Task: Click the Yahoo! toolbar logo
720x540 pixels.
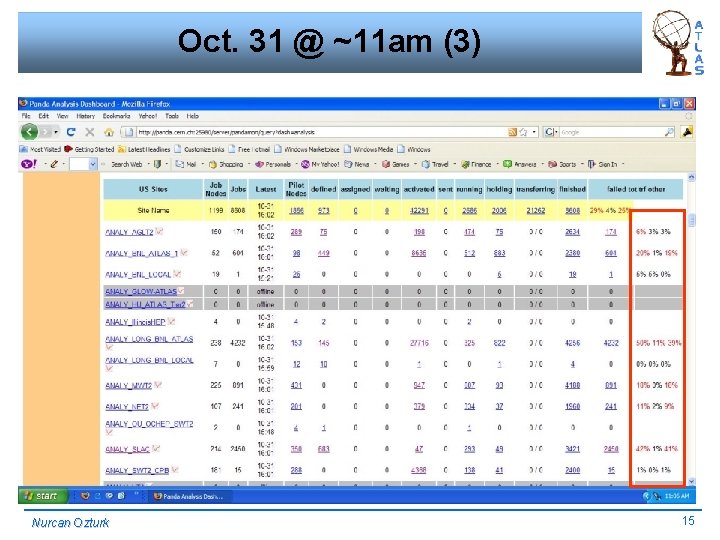Action: [29, 164]
